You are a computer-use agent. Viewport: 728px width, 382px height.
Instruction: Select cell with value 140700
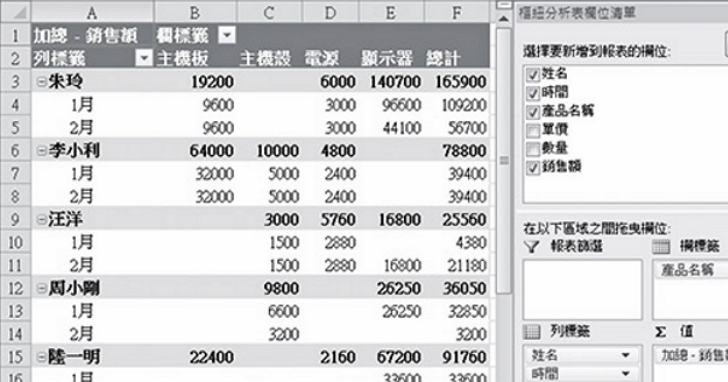click(x=391, y=82)
